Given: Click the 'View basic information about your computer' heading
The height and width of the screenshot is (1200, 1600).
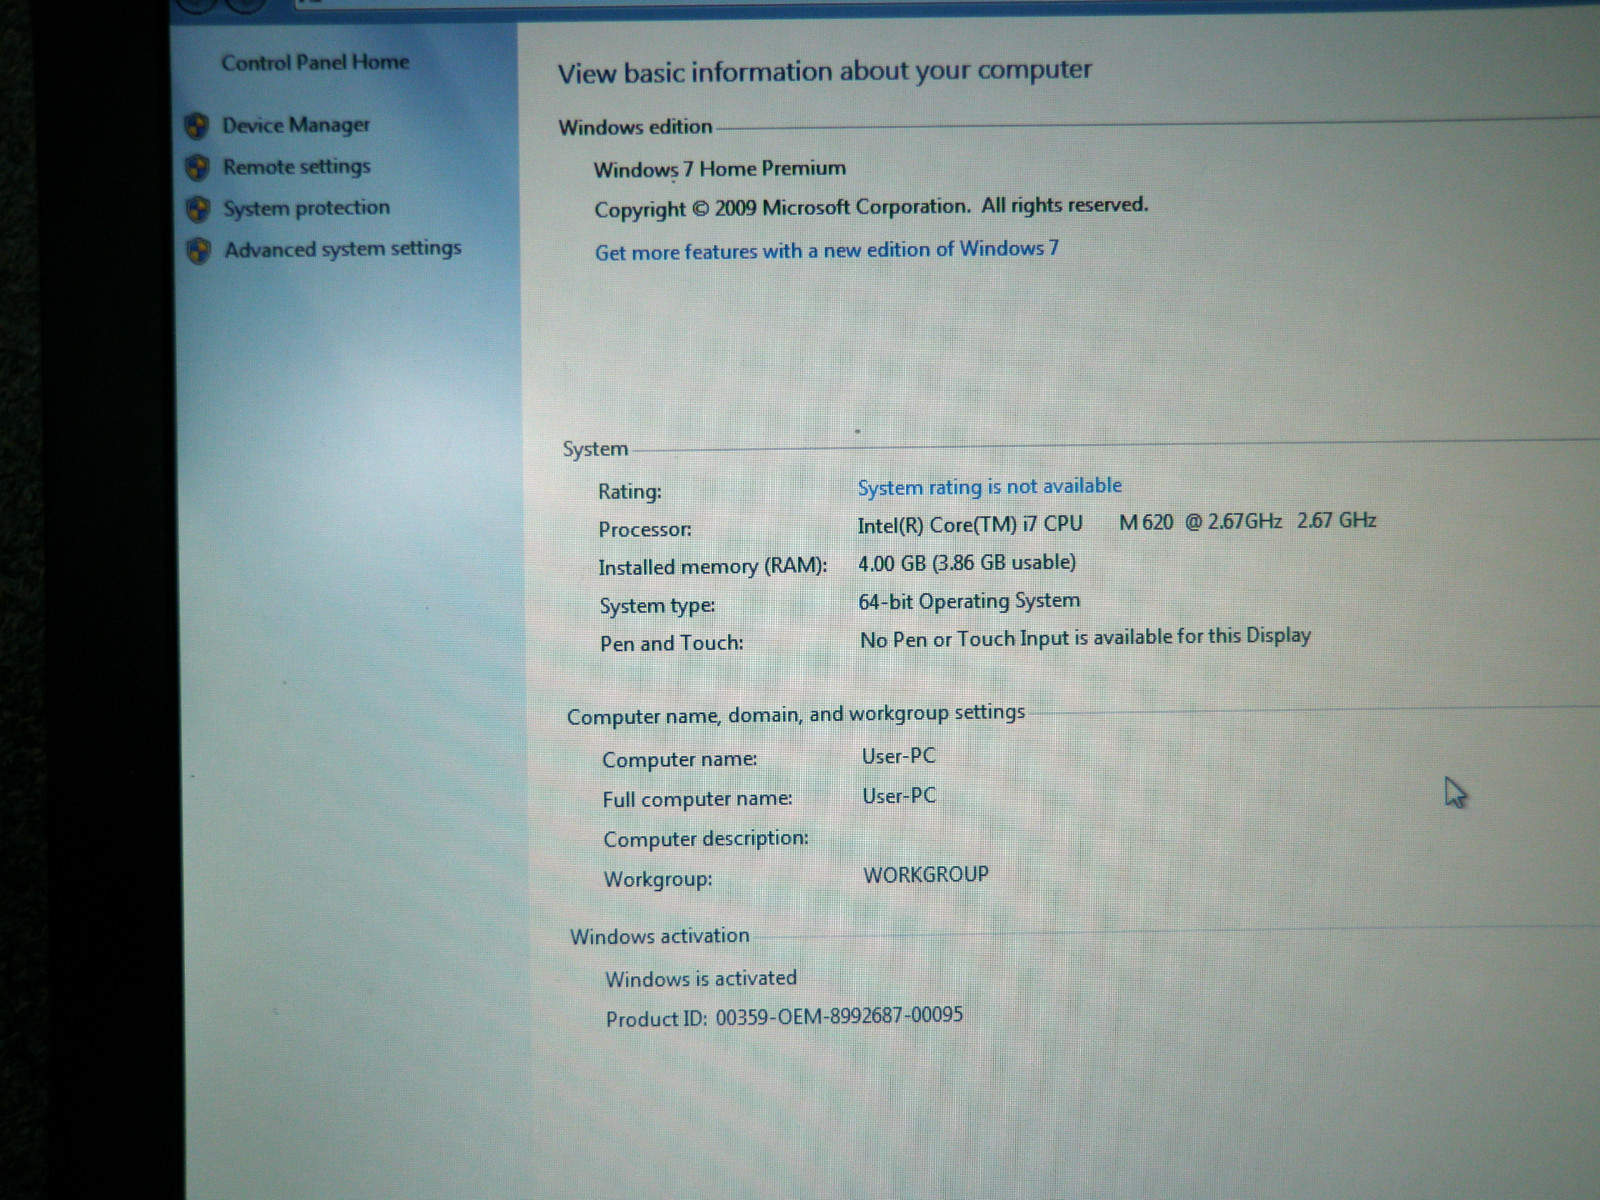Looking at the screenshot, I should (x=824, y=72).
